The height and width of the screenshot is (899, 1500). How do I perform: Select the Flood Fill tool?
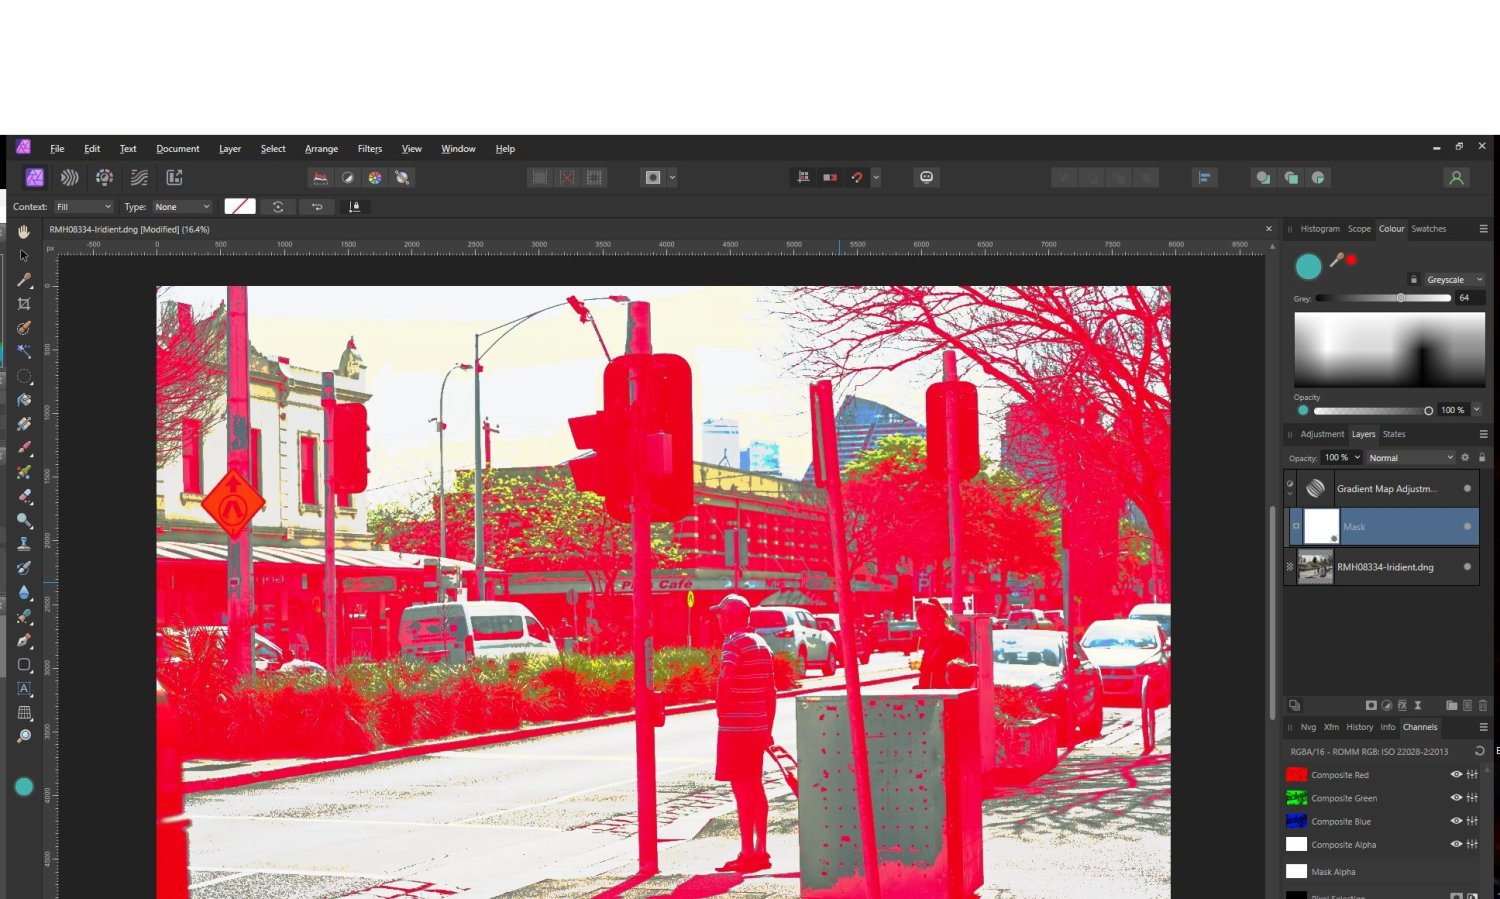pos(24,400)
